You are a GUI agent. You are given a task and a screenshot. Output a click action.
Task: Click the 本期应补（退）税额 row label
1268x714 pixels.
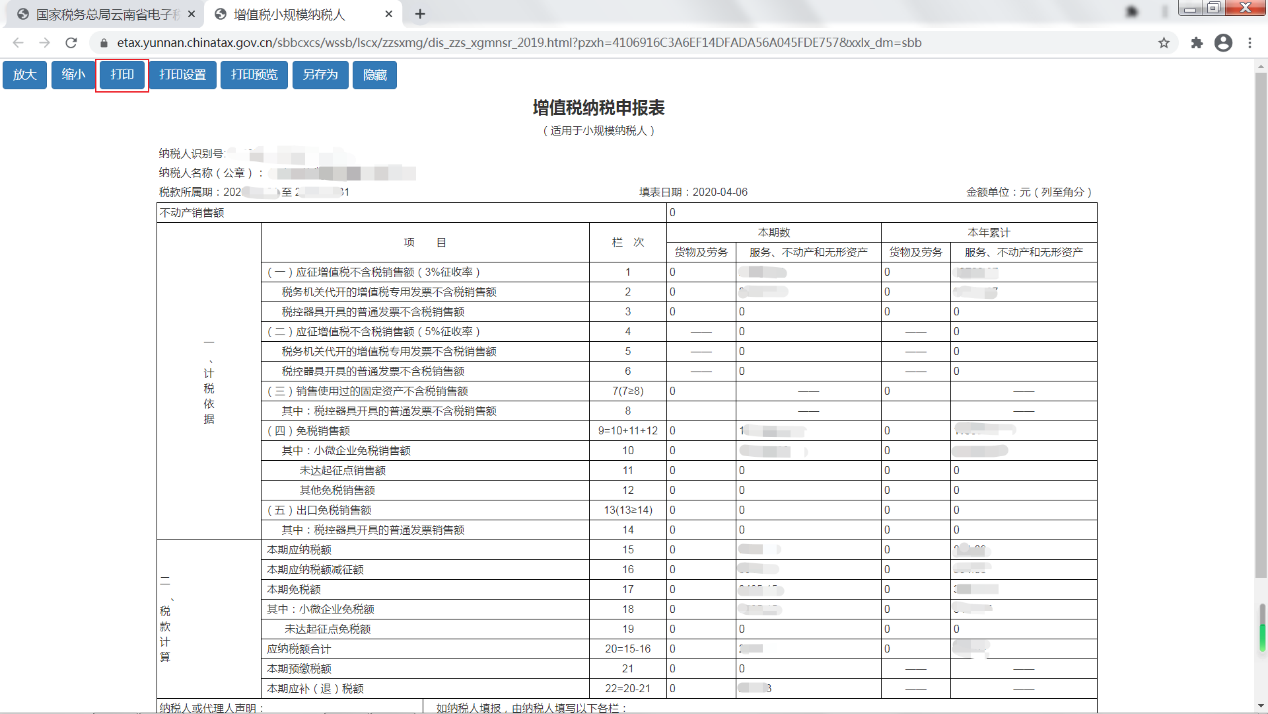point(315,689)
